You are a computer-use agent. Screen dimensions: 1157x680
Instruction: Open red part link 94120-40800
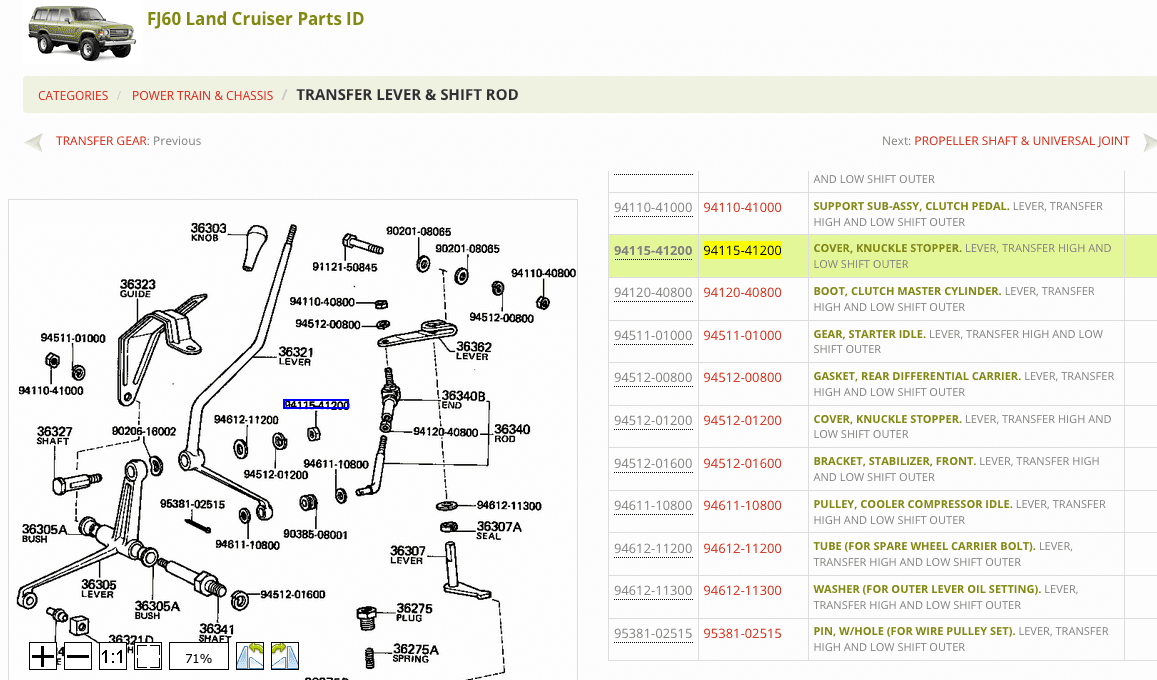[x=742, y=292]
